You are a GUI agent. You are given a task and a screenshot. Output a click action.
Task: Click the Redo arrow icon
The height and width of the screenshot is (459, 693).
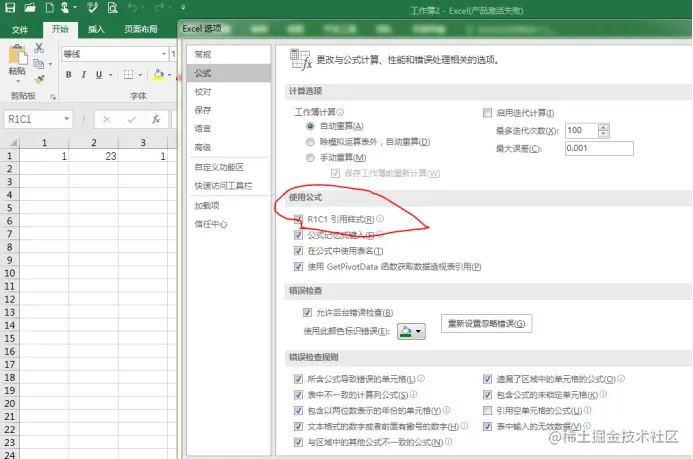pyautogui.click(x=160, y=7)
